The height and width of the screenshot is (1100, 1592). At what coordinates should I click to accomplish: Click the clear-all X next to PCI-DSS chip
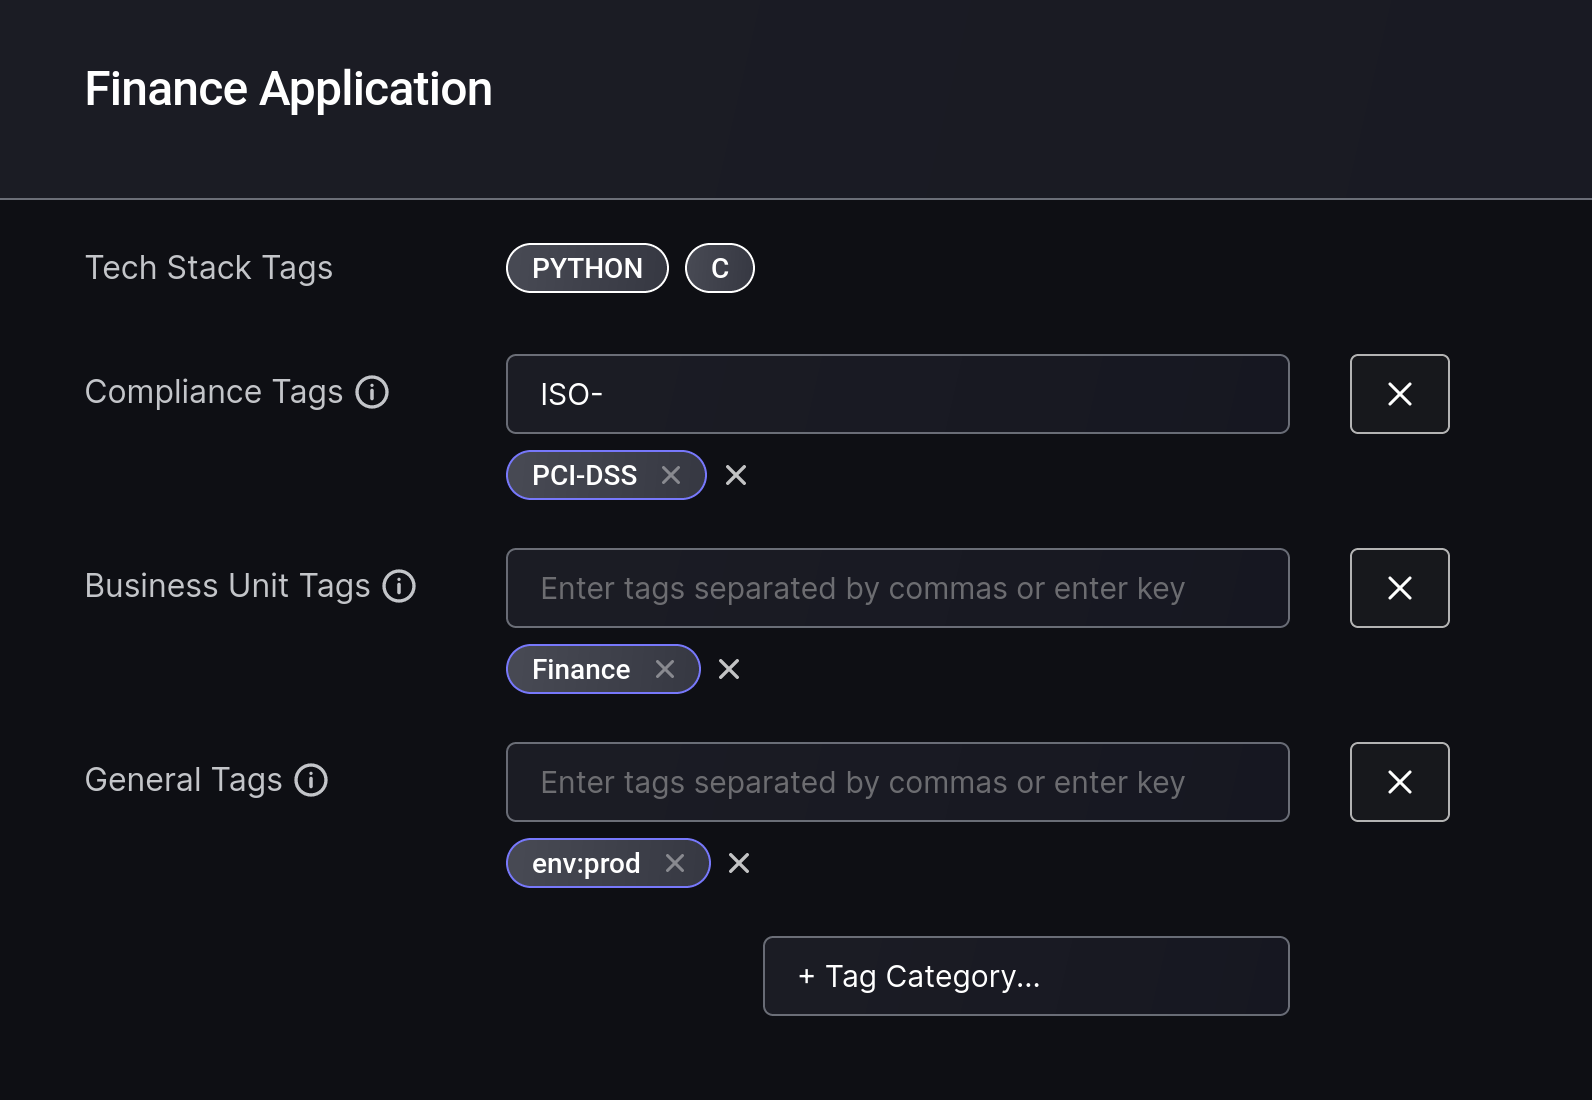736,475
